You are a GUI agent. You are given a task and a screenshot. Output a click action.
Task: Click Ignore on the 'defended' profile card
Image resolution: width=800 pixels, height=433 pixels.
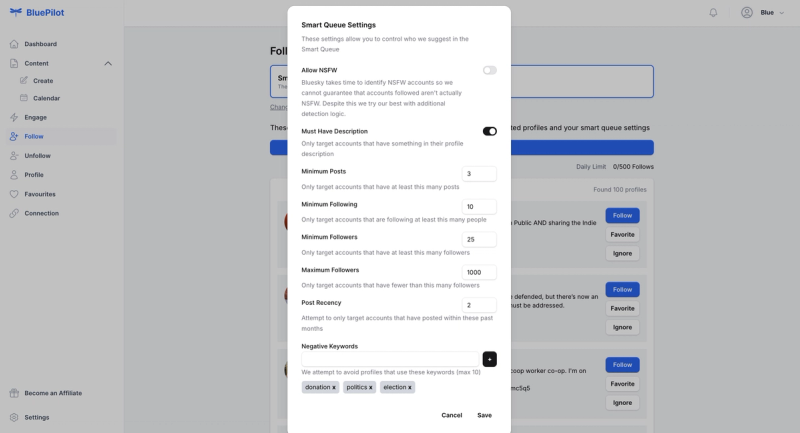622,327
